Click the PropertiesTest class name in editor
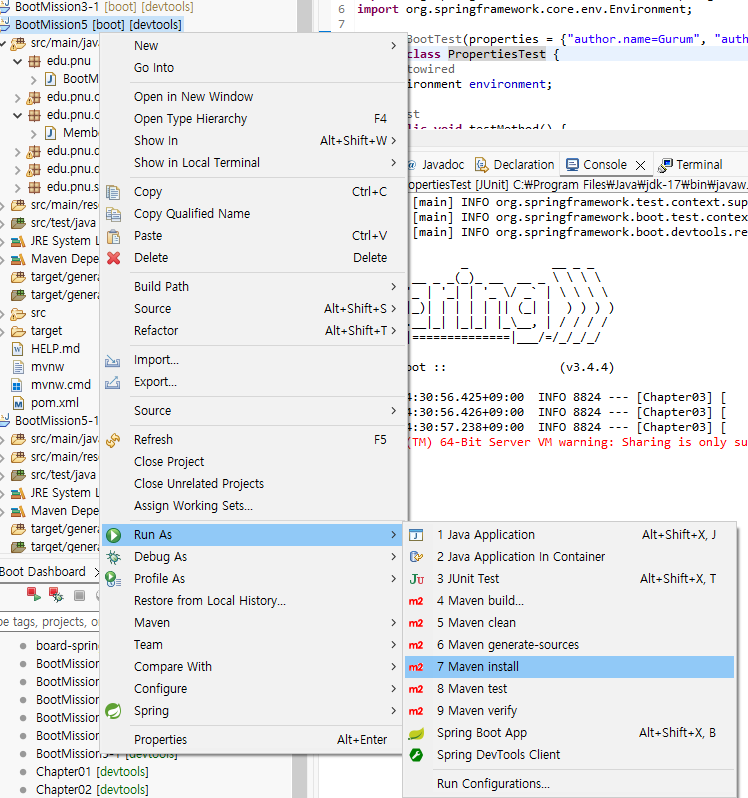Screen dimensions: 748x798 click(496, 54)
